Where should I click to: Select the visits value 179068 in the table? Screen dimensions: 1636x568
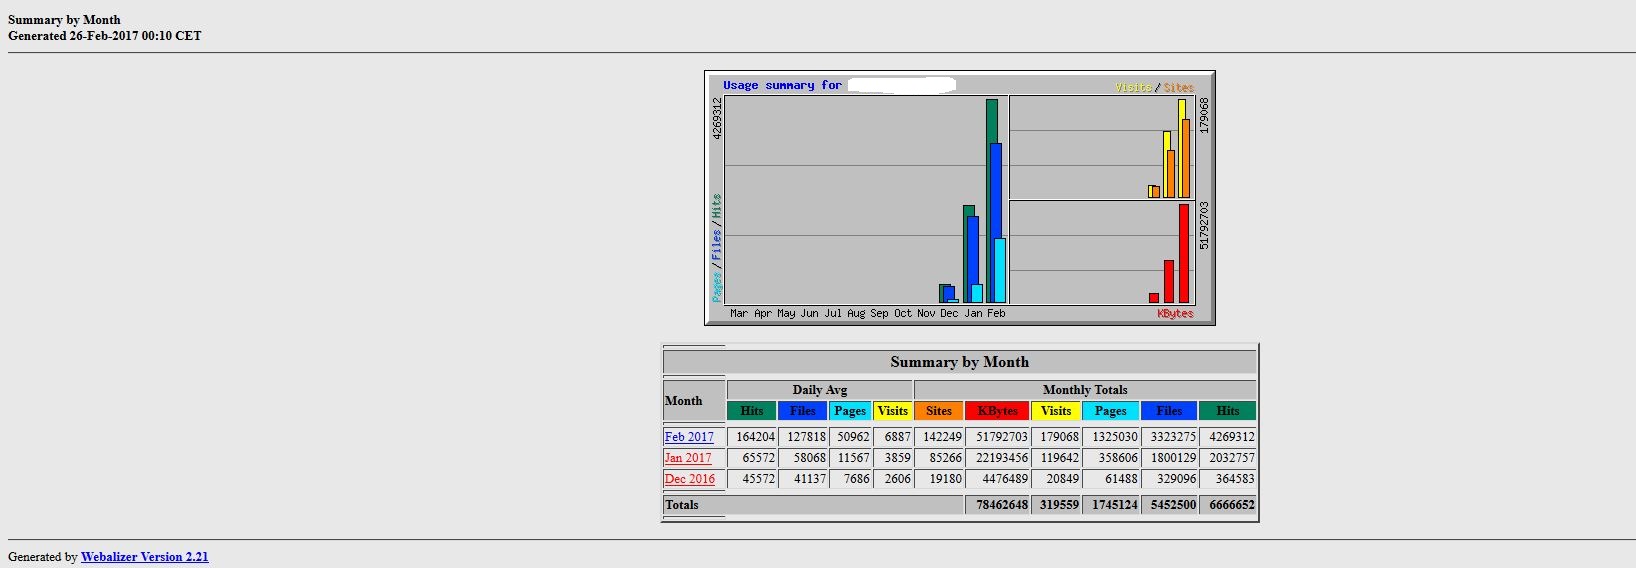coord(1059,437)
